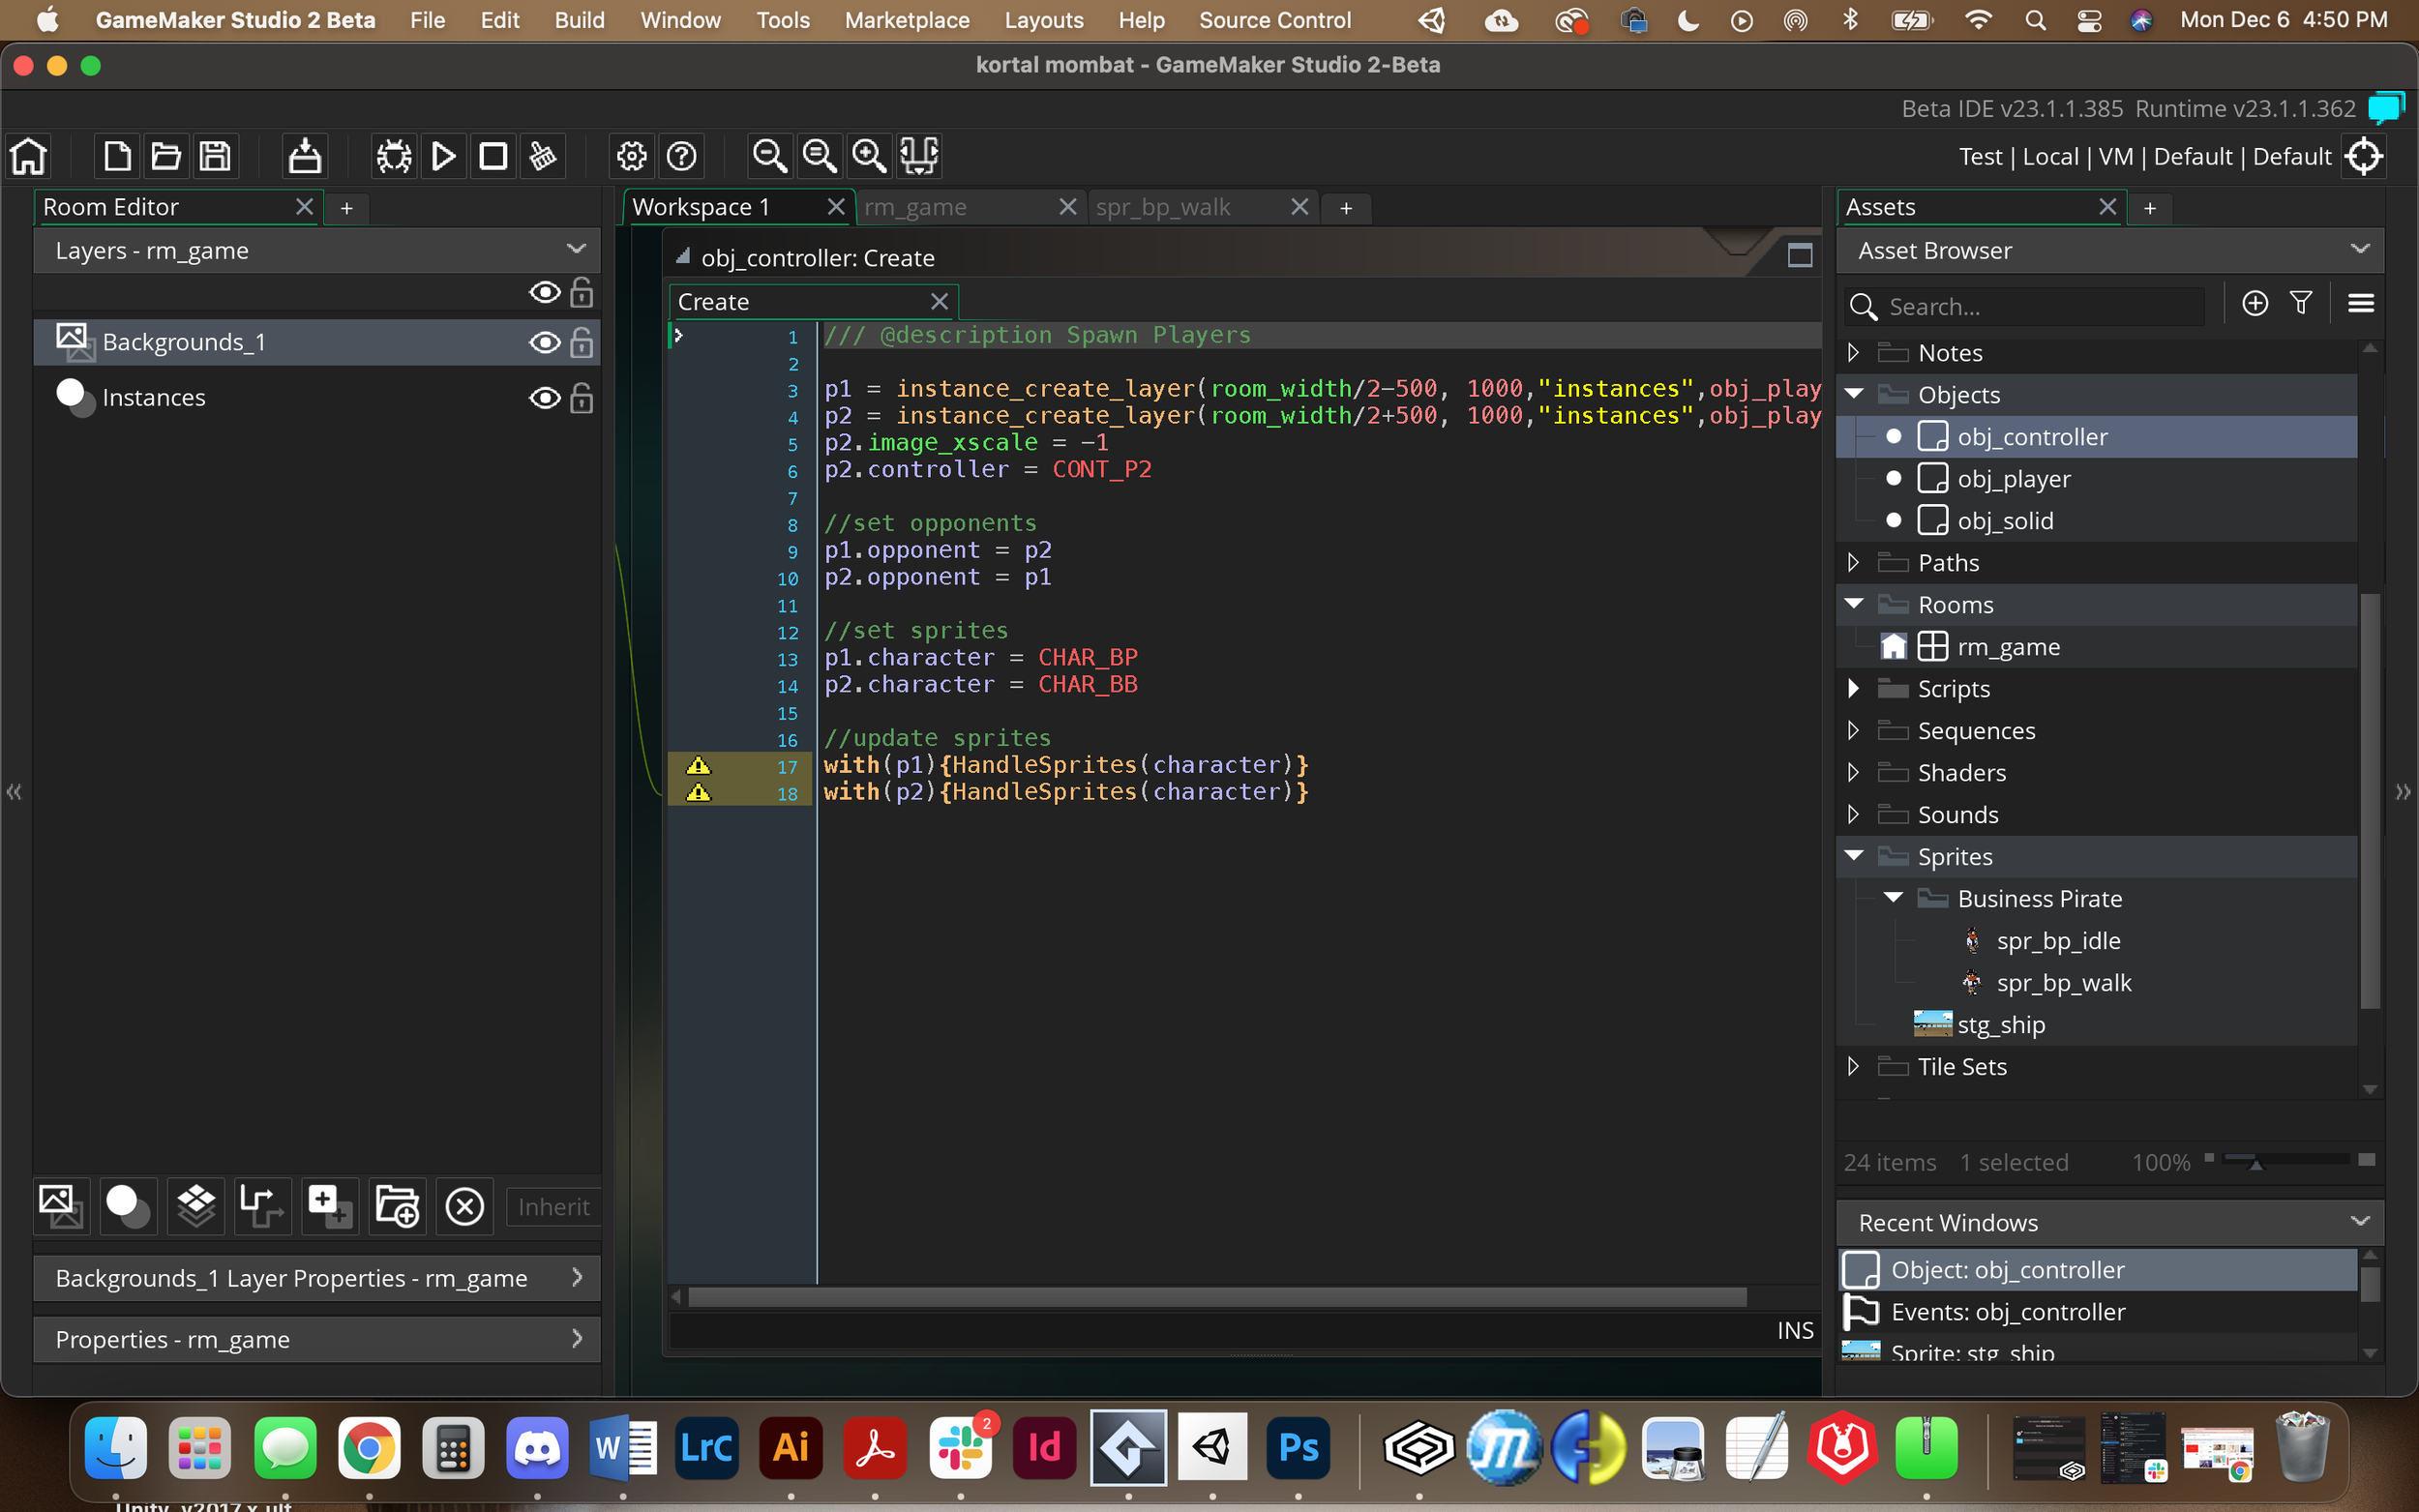Image resolution: width=2419 pixels, height=1512 pixels.
Task: Collapse the Objects folder
Action: [x=1854, y=394]
